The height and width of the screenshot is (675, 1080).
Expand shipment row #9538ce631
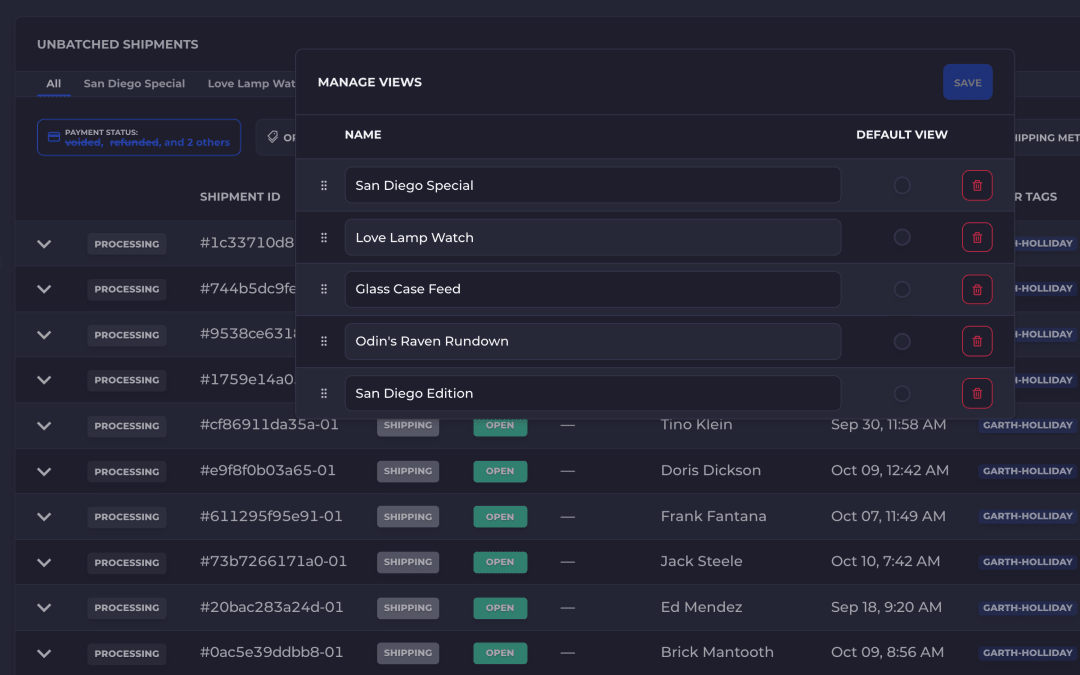(44, 335)
